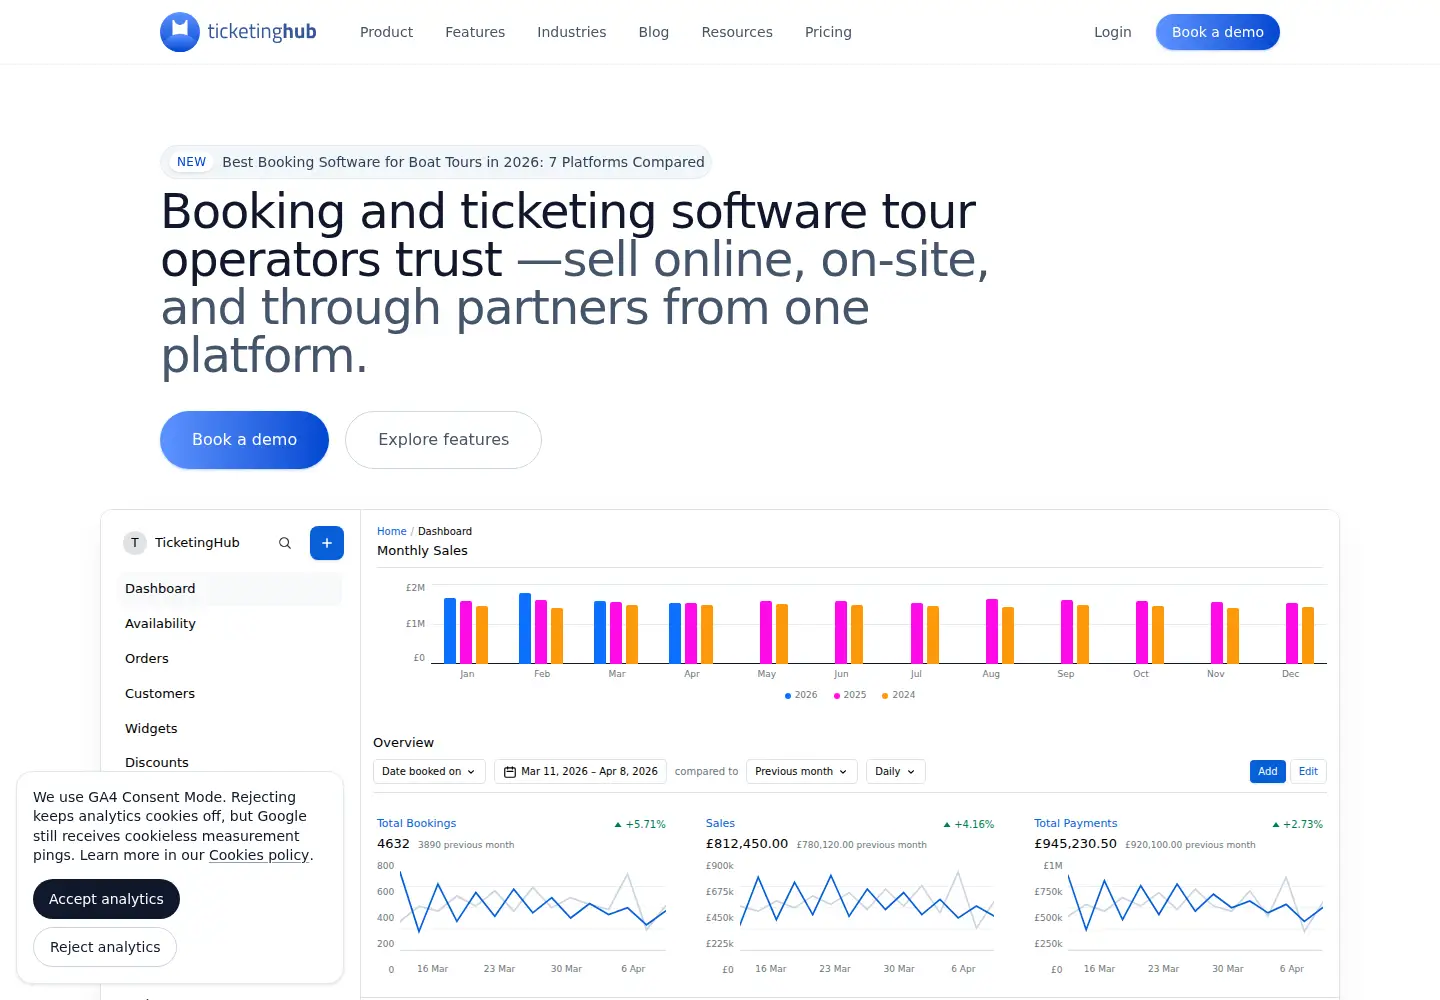The height and width of the screenshot is (1000, 1440).
Task: Open the Date booked on dropdown
Action: [x=429, y=772]
